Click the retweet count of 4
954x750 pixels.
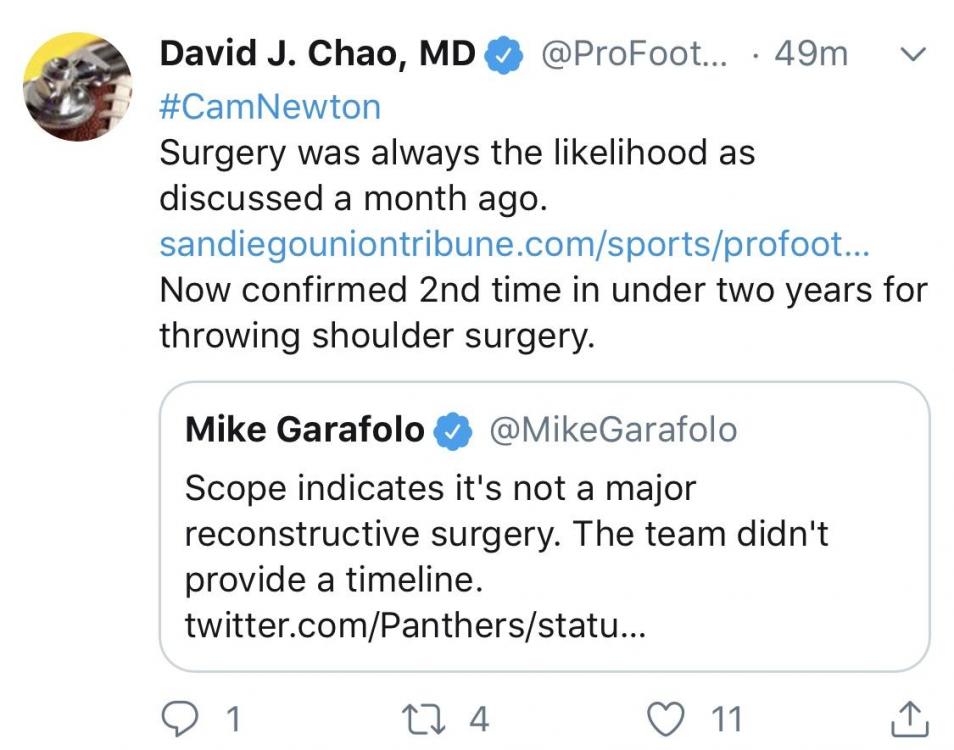point(478,718)
